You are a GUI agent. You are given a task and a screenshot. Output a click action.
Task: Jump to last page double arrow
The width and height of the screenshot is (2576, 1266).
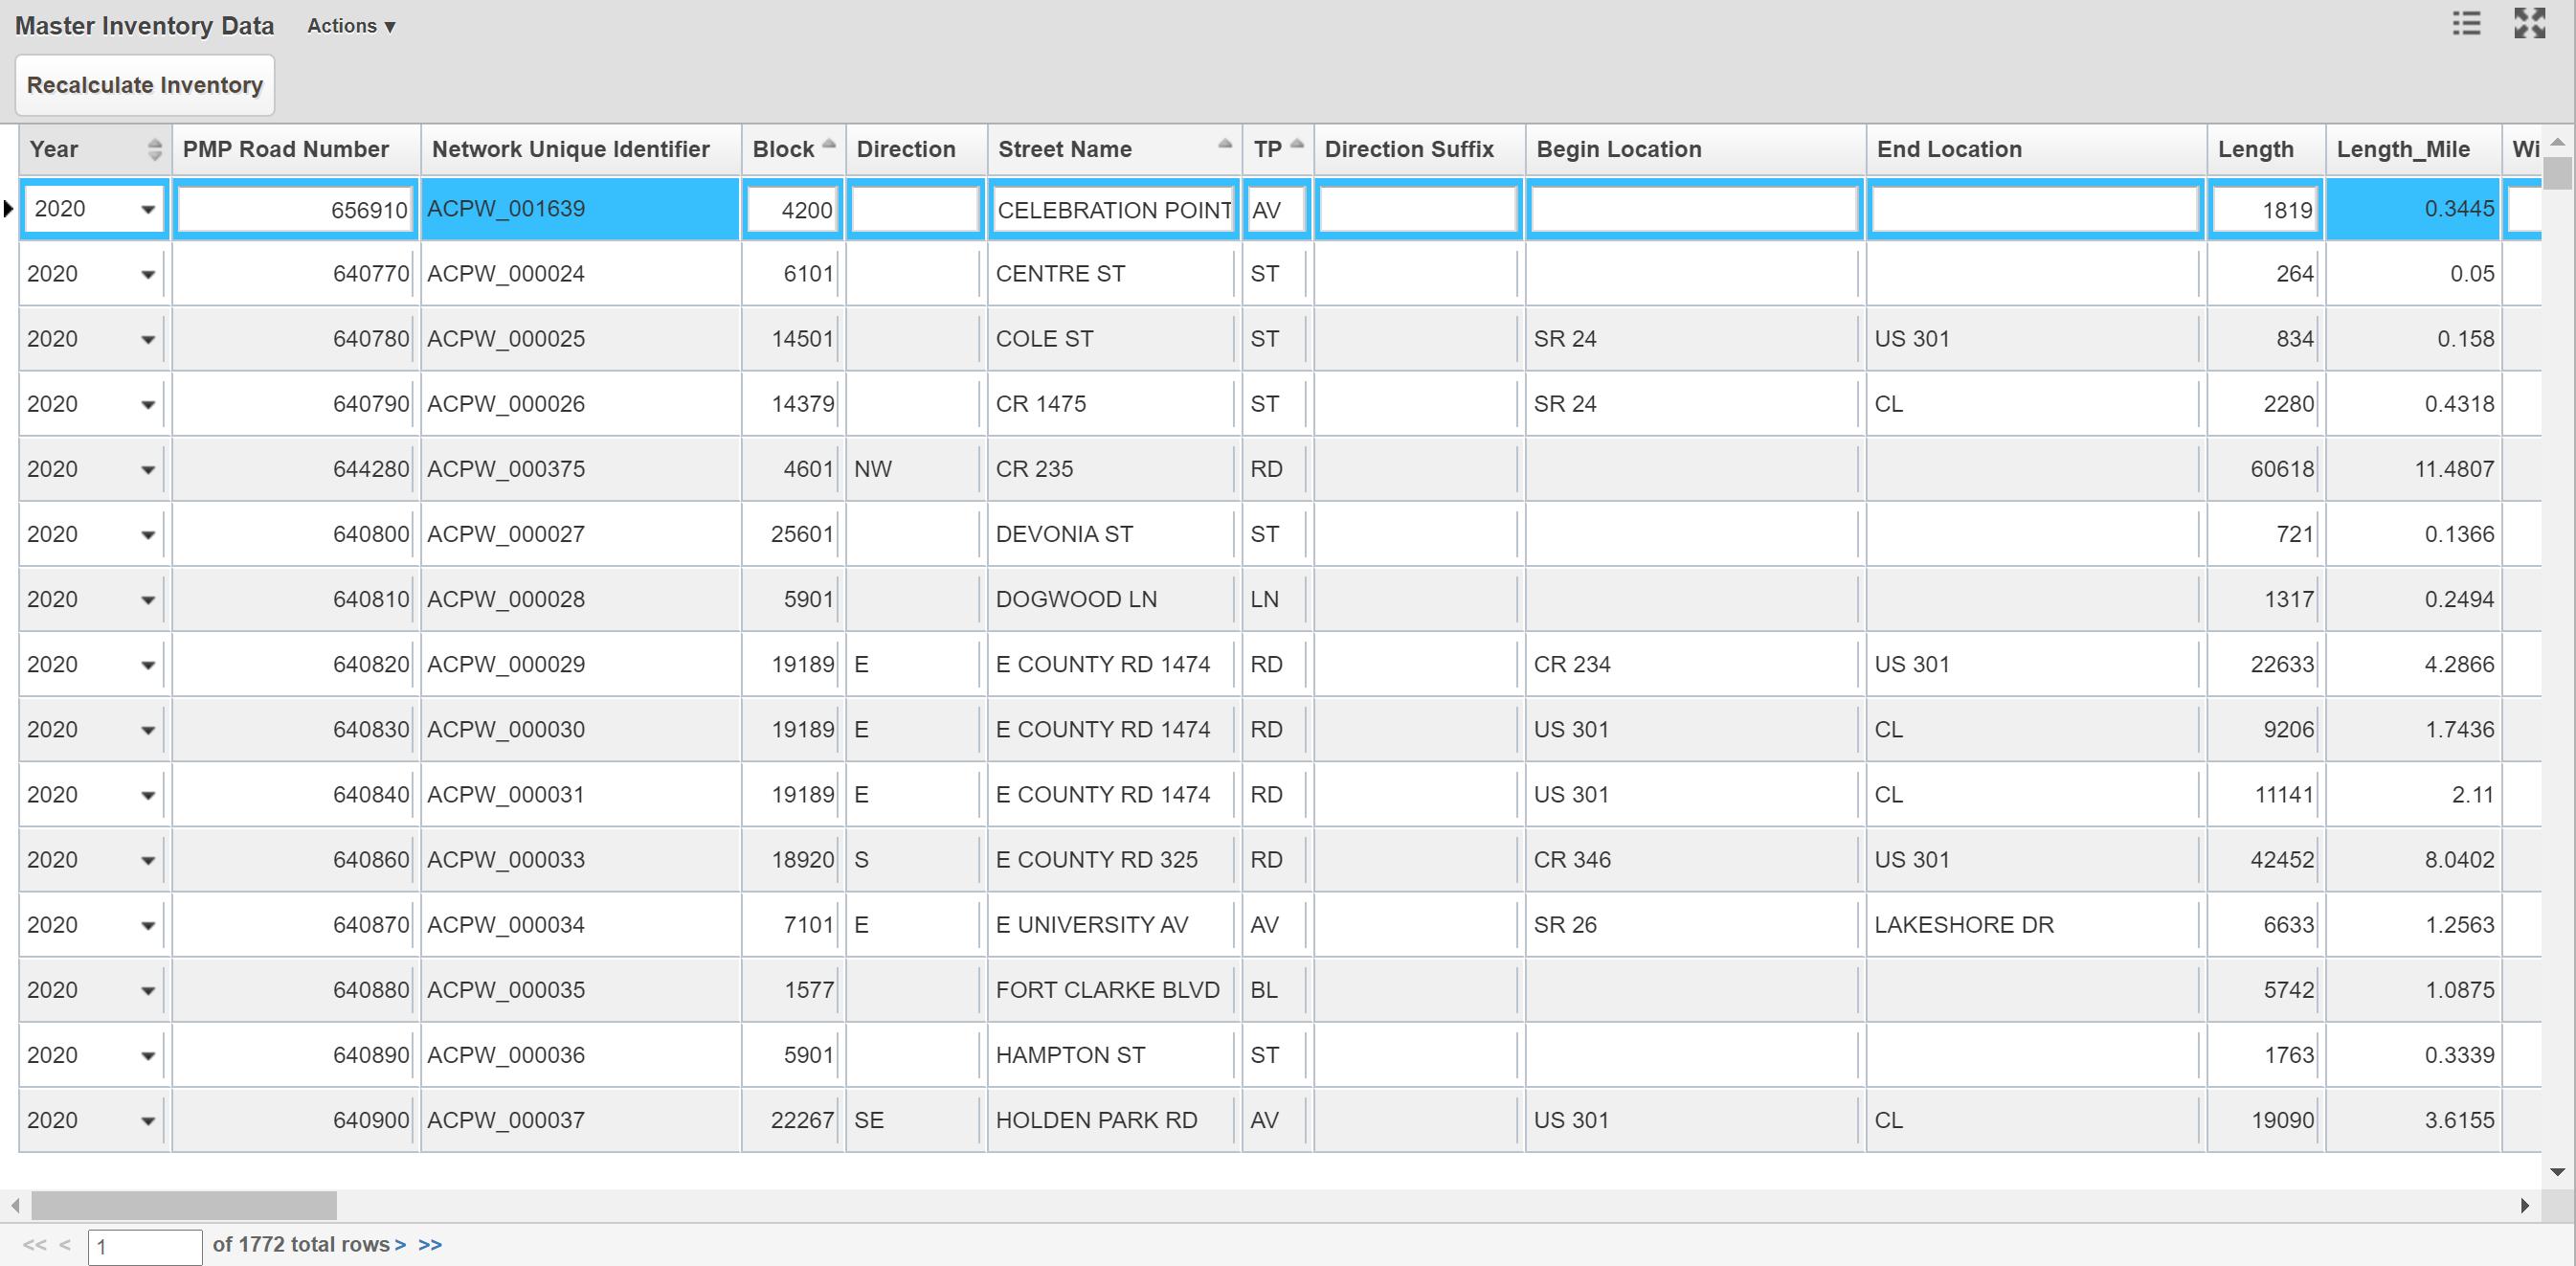tap(430, 1244)
